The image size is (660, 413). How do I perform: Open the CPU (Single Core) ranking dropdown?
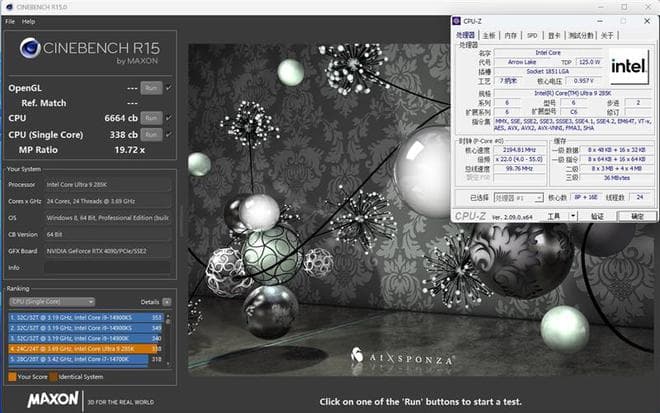point(51,301)
